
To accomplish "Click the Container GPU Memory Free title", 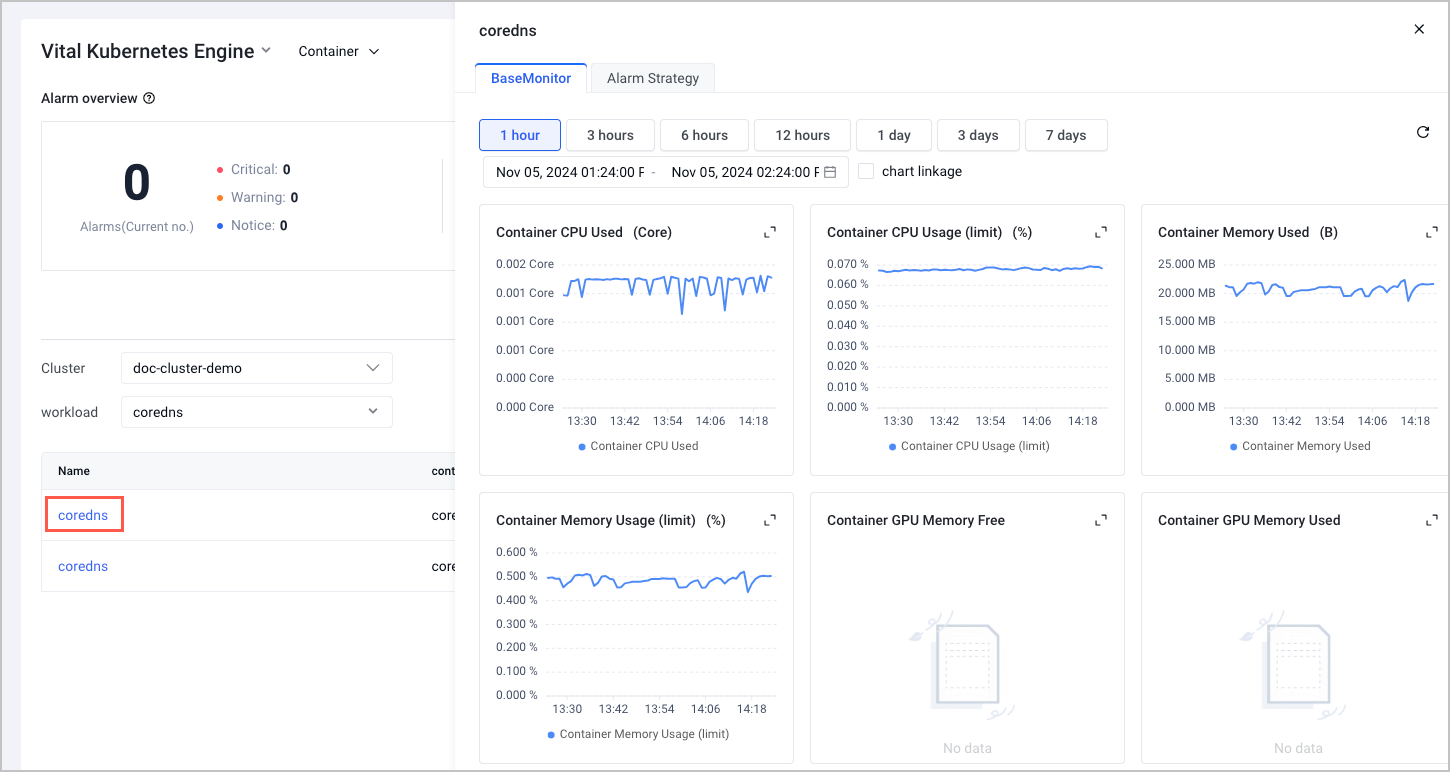I will tap(916, 520).
